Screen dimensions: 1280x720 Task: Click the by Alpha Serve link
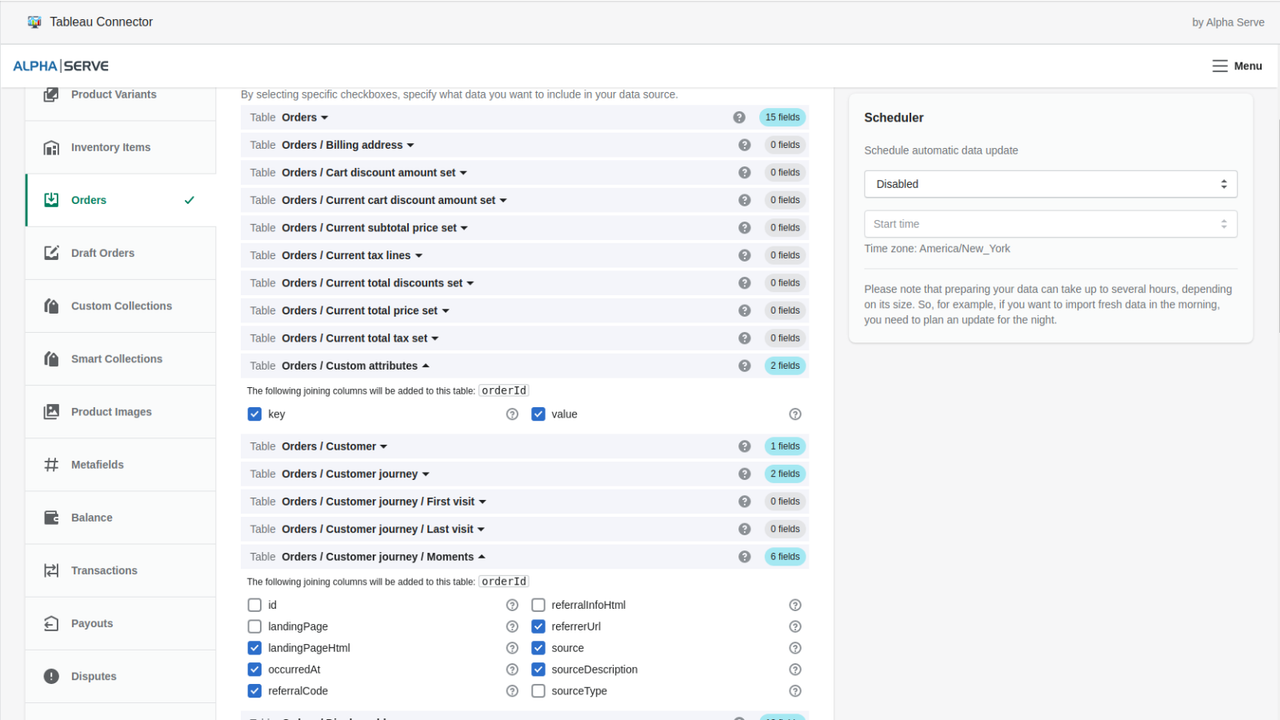tap(1228, 21)
